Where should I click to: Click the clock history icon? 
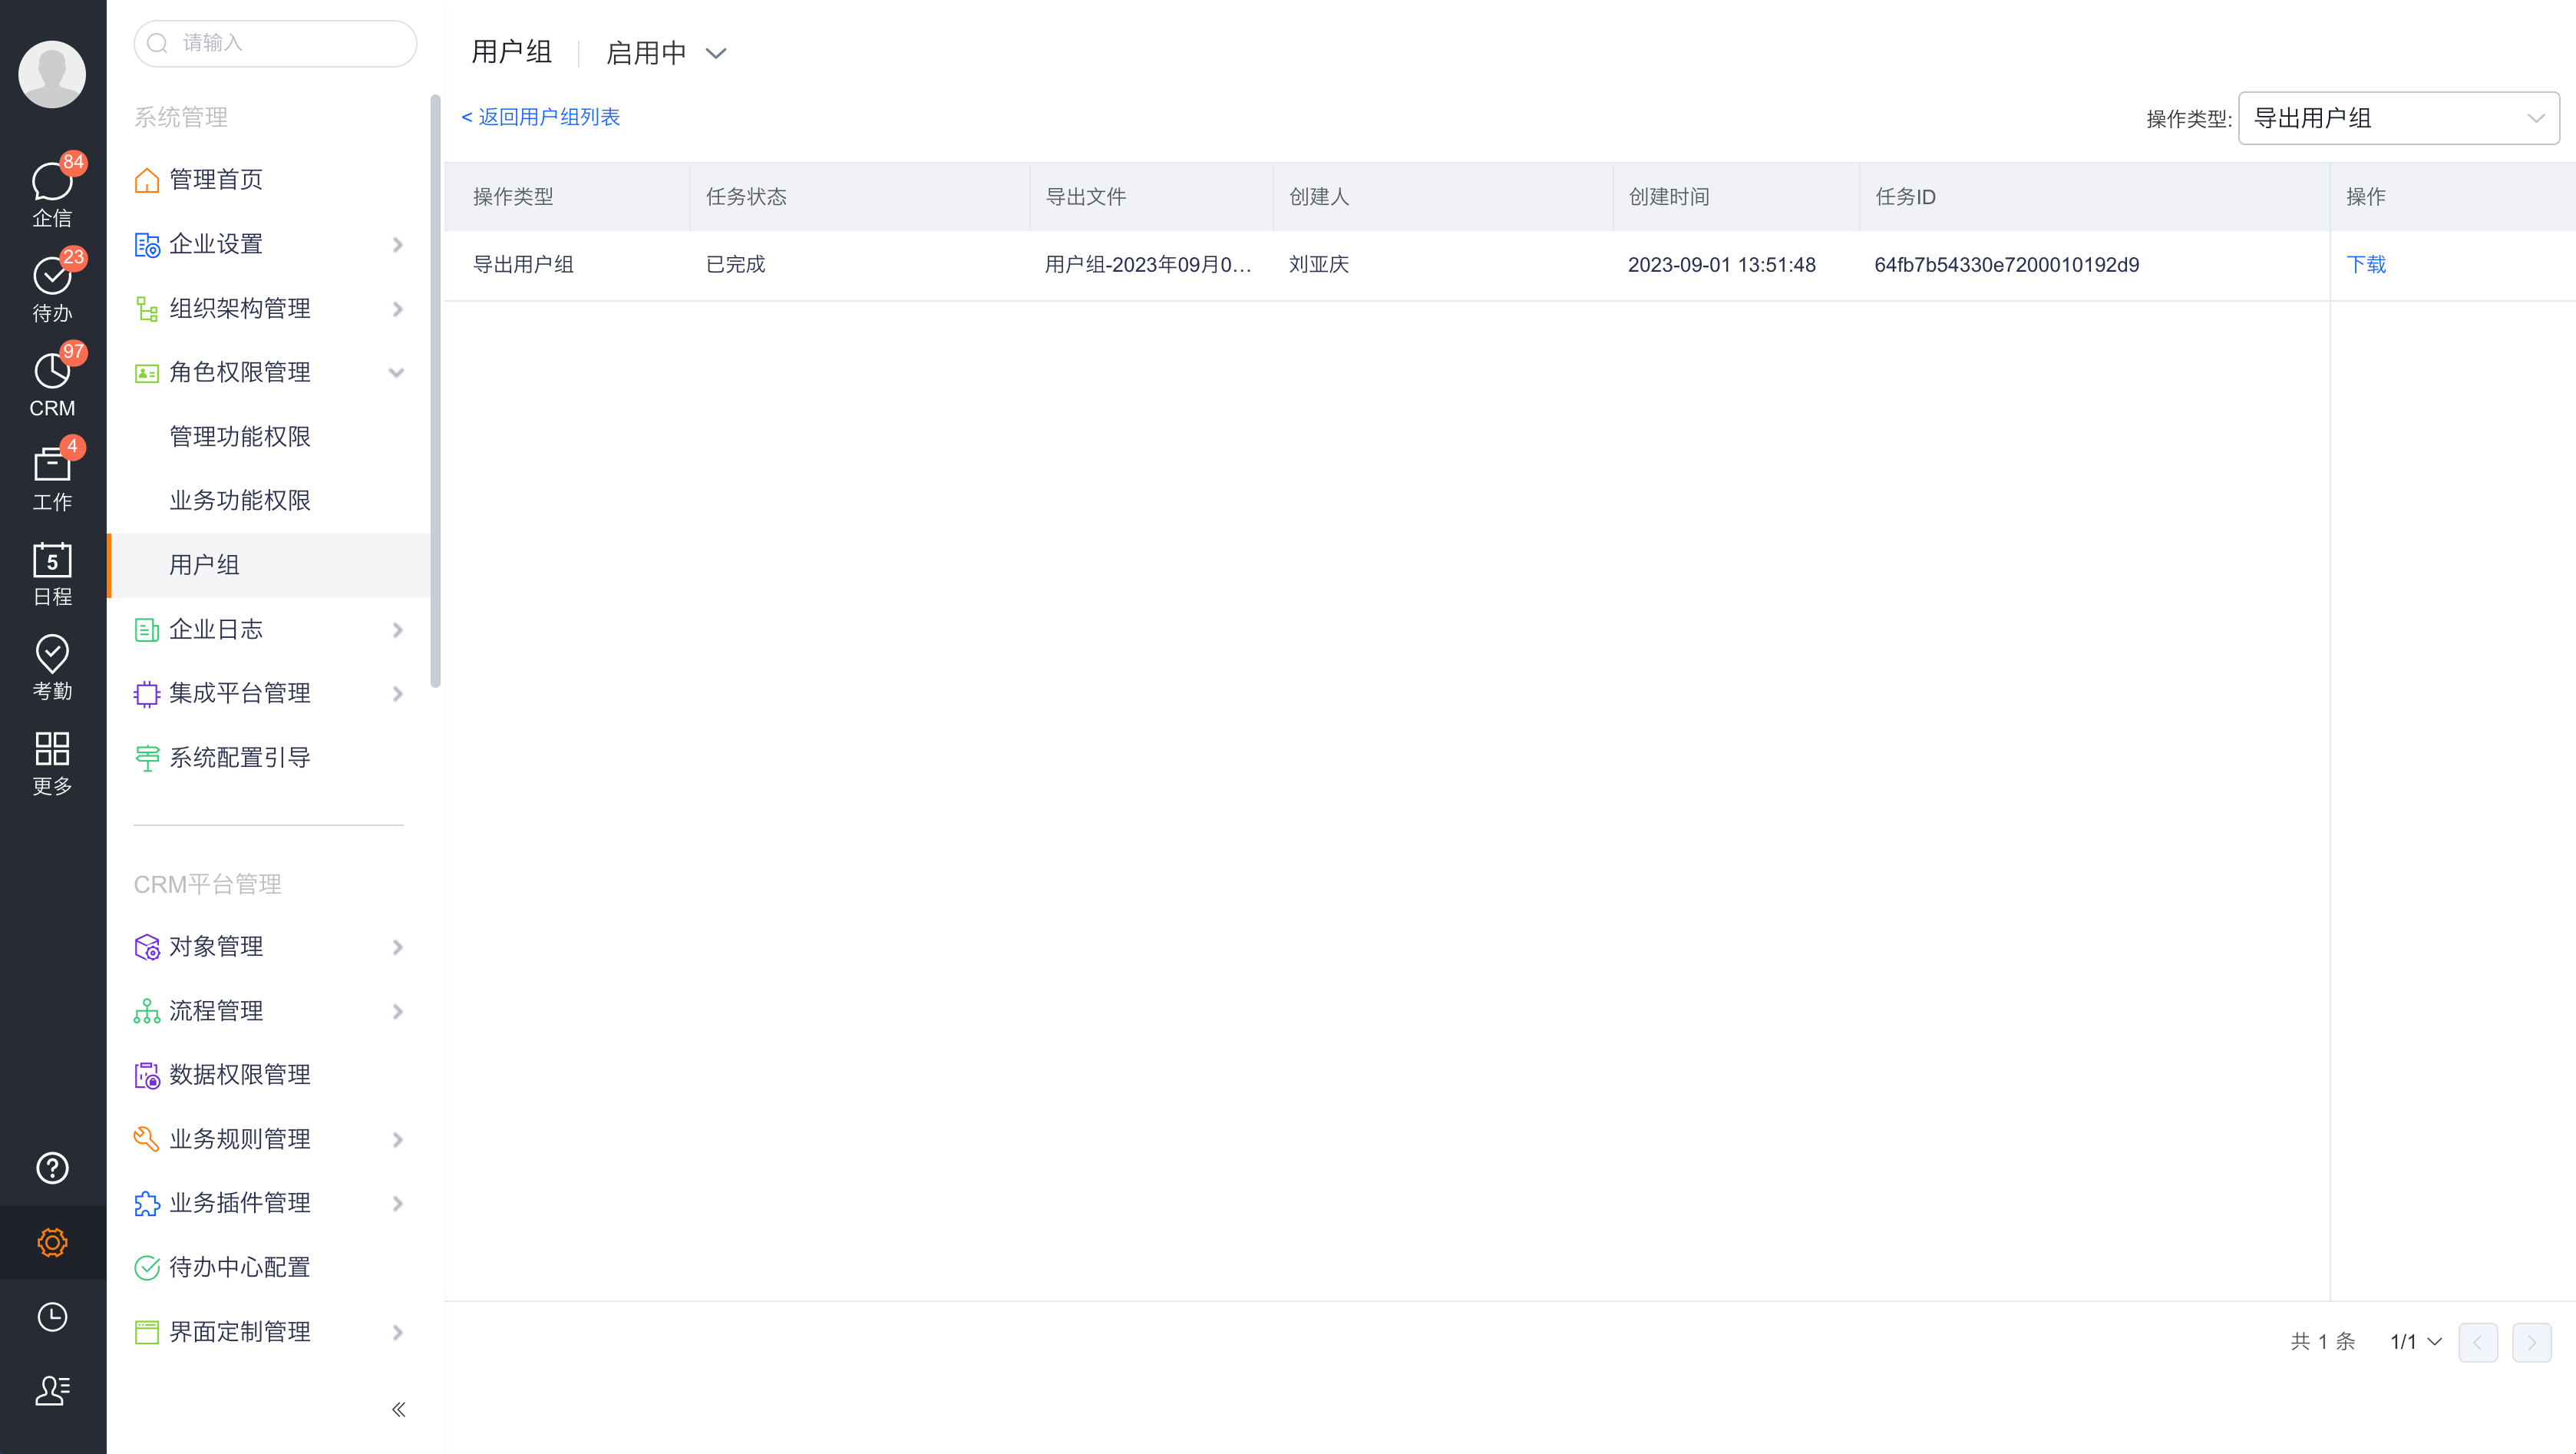click(52, 1317)
